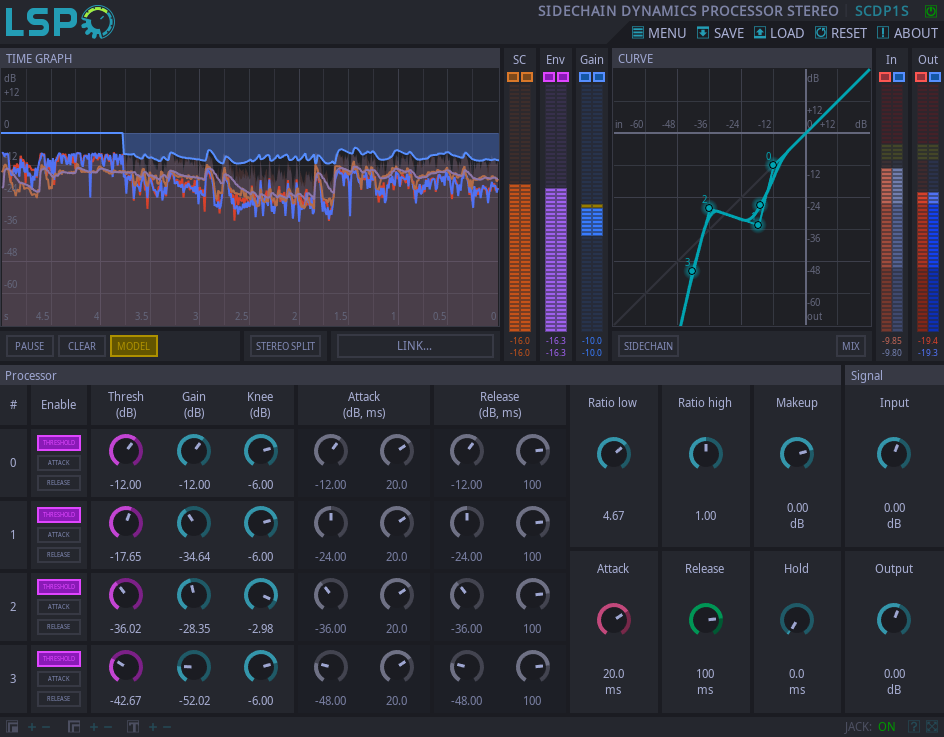Click the minus next to the T font icon

coord(167,727)
